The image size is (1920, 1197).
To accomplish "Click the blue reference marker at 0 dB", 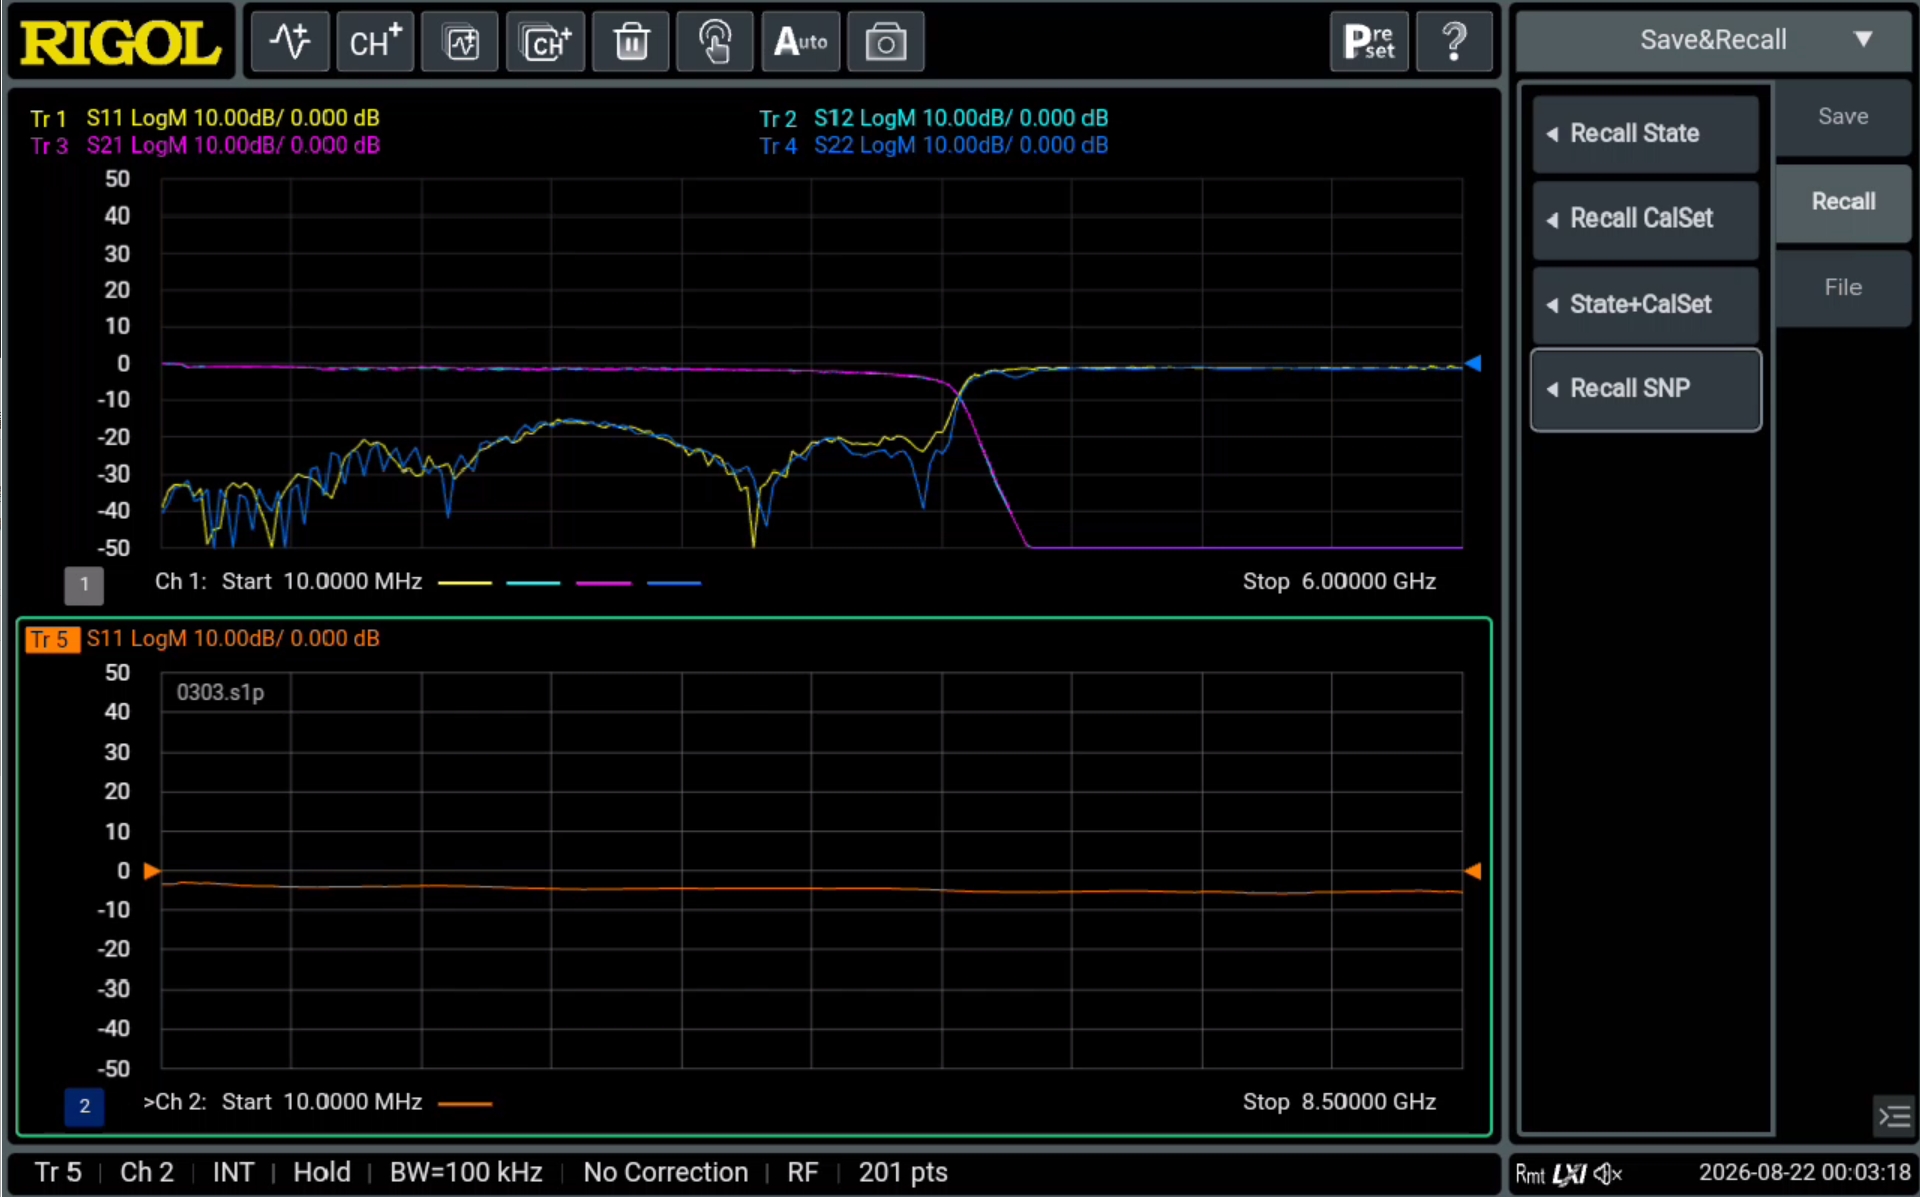I will [1473, 363].
